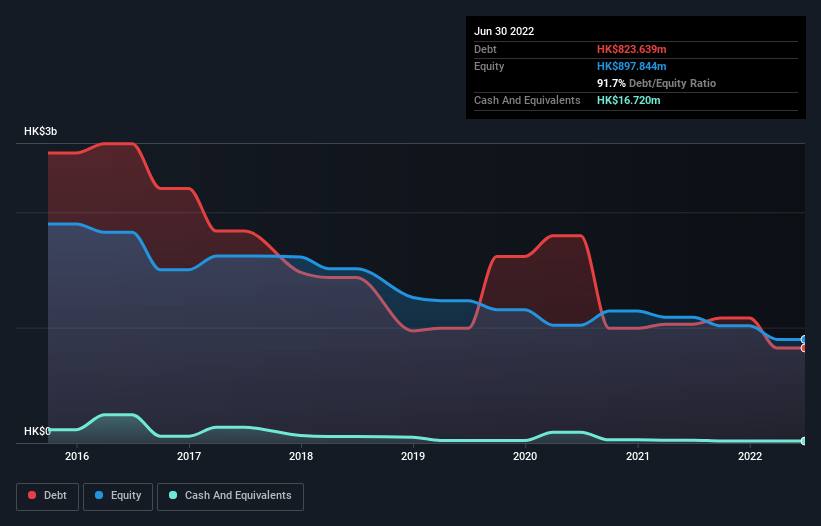The image size is (821, 526).
Task: Click the blue dot in Equity legend
Action: coord(99,495)
